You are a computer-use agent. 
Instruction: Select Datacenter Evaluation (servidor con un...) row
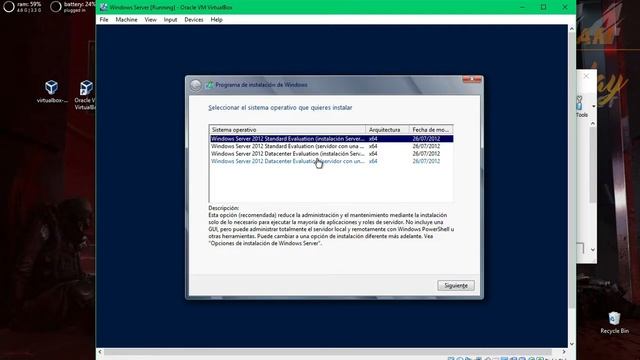click(x=331, y=161)
